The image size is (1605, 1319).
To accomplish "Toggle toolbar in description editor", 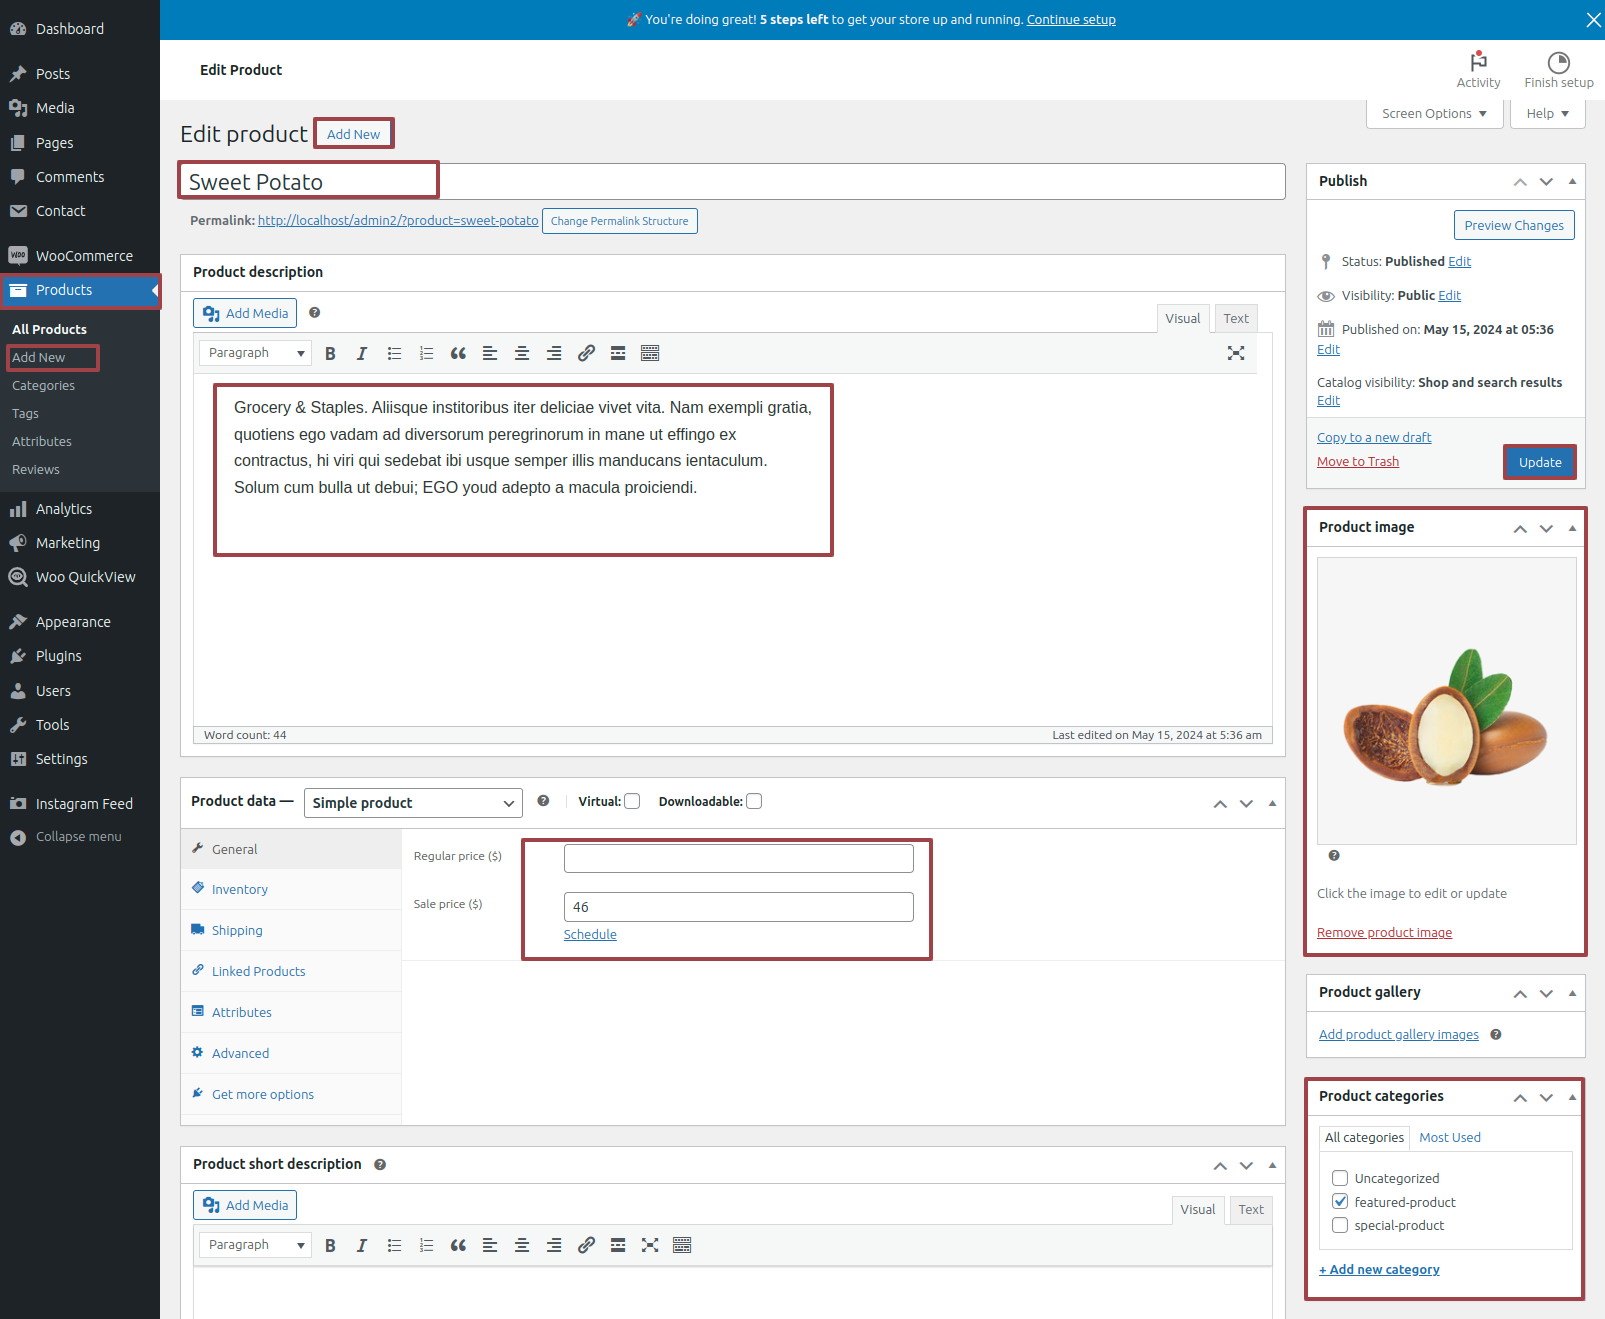I will coord(650,353).
